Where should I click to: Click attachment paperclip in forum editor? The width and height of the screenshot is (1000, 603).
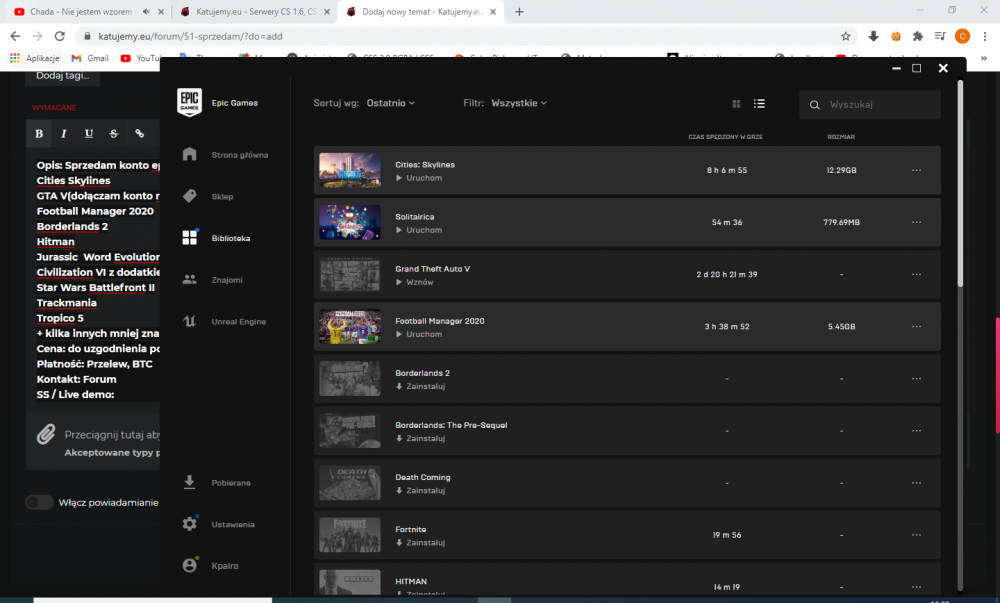[x=46, y=434]
